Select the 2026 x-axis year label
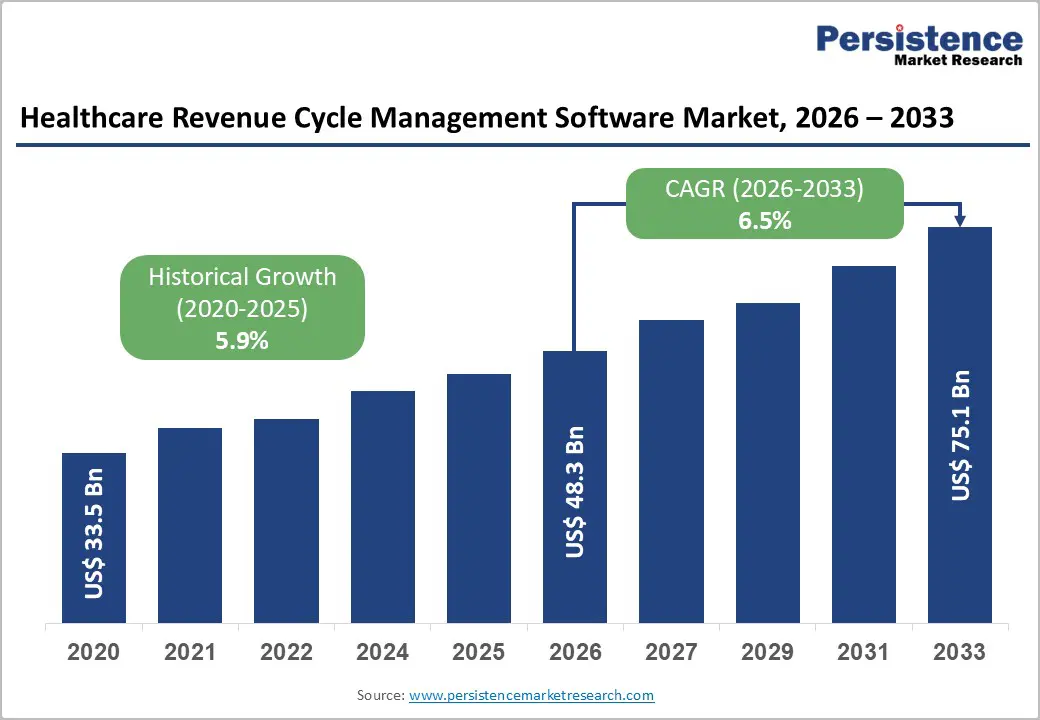Image resolution: width=1040 pixels, height=720 pixels. (575, 652)
